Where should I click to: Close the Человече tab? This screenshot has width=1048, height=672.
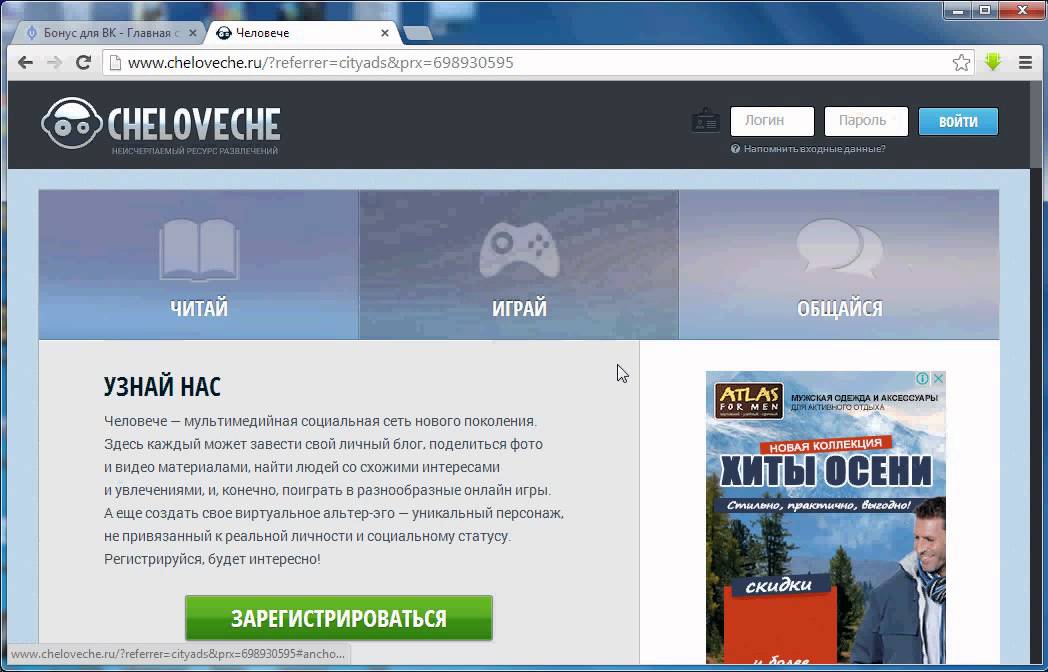click(x=385, y=33)
